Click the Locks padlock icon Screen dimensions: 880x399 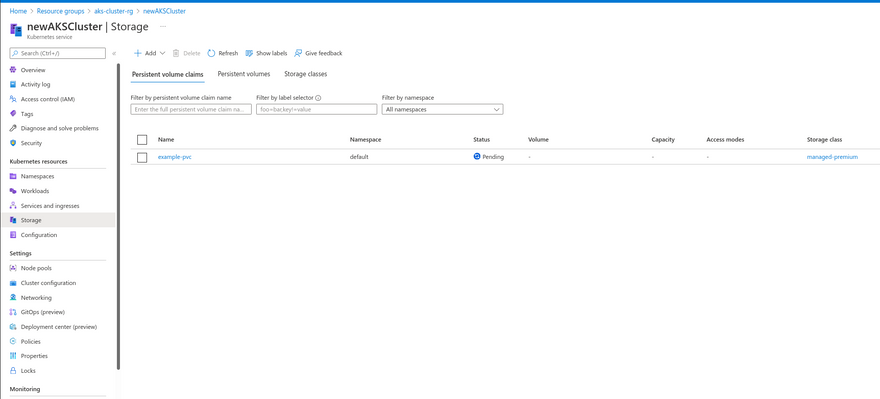click(13, 370)
